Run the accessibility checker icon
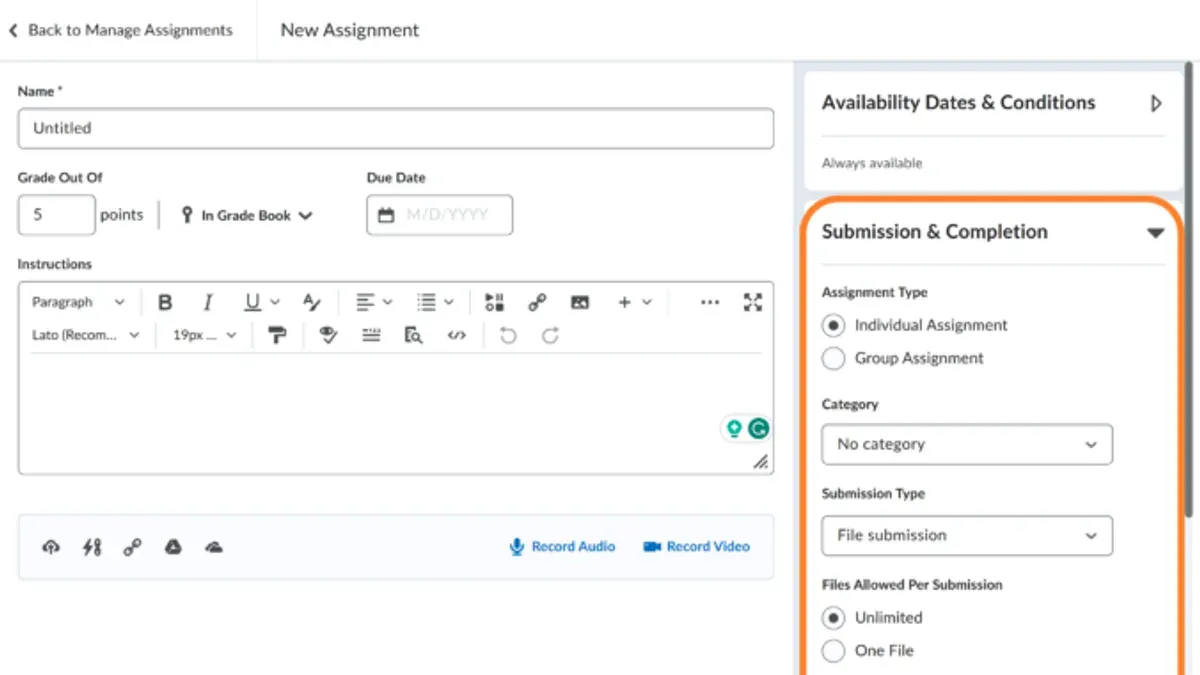This screenshot has height=675, width=1200. click(x=328, y=336)
